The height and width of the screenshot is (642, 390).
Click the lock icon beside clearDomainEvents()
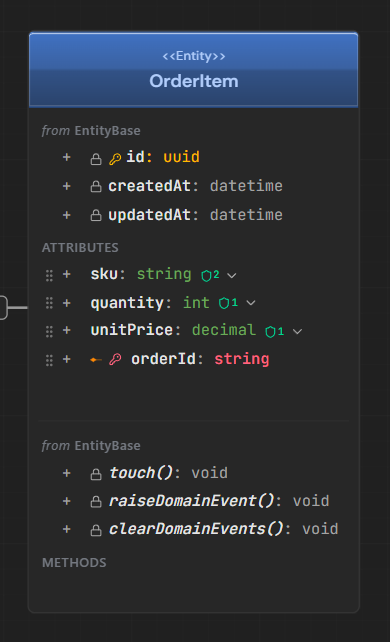[x=96, y=530]
